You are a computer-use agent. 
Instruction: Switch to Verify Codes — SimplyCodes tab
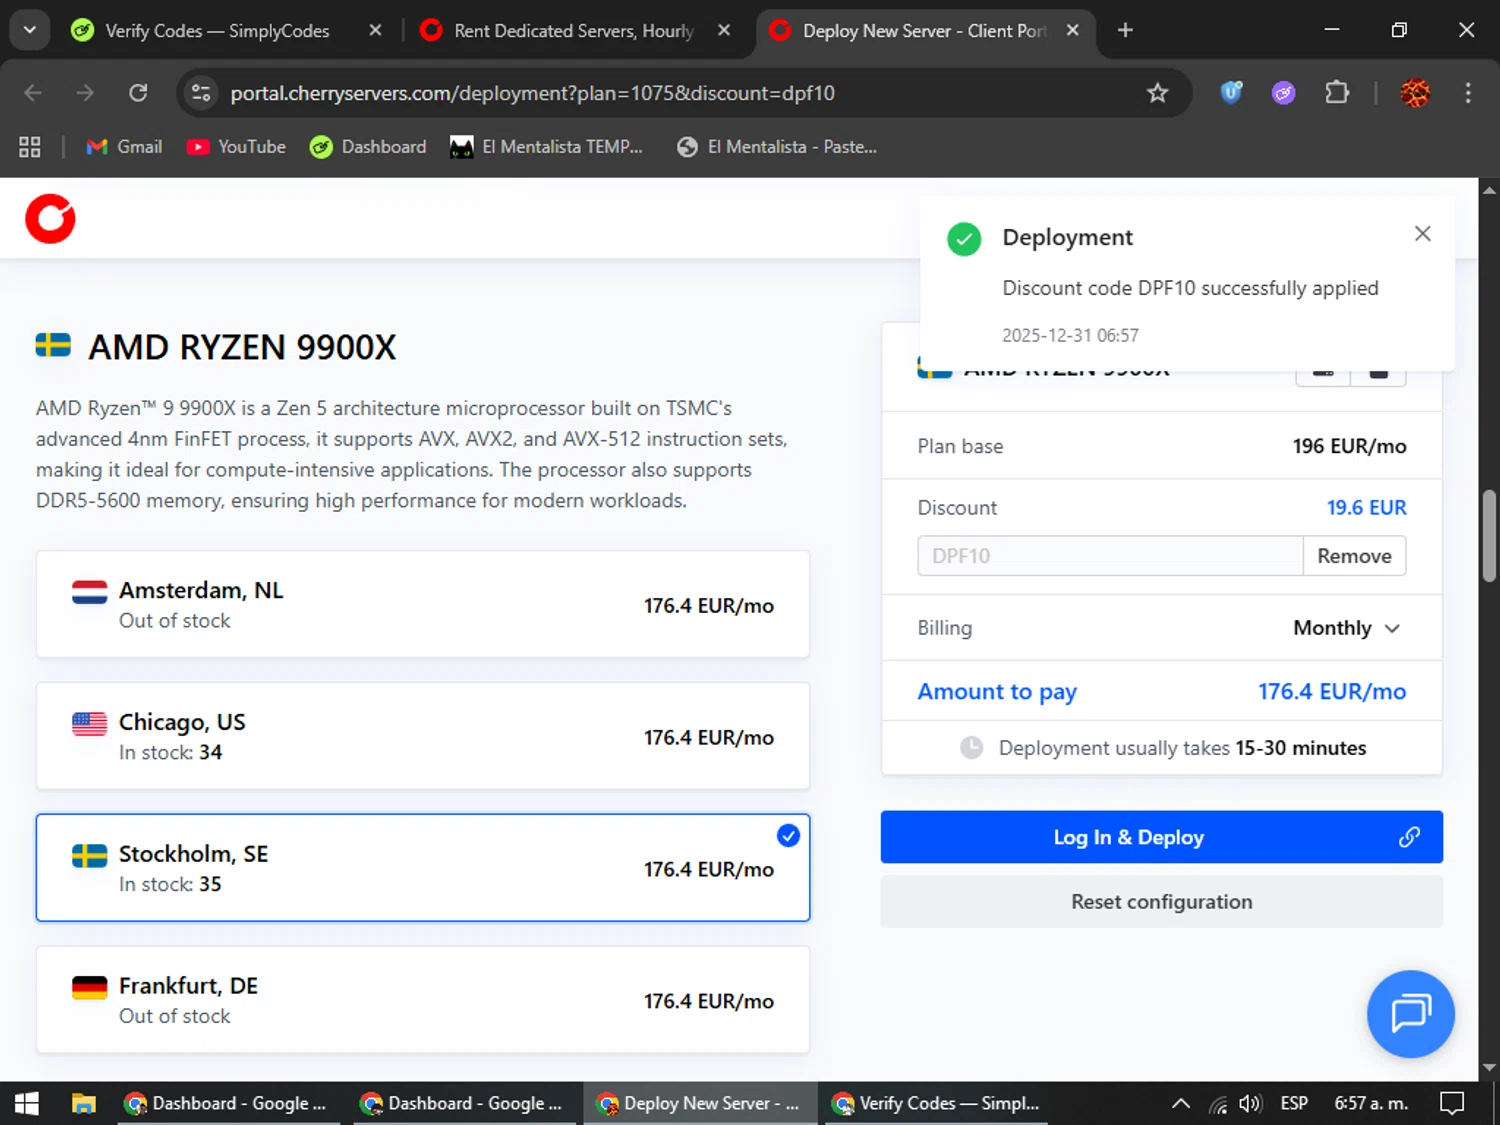pos(217,31)
